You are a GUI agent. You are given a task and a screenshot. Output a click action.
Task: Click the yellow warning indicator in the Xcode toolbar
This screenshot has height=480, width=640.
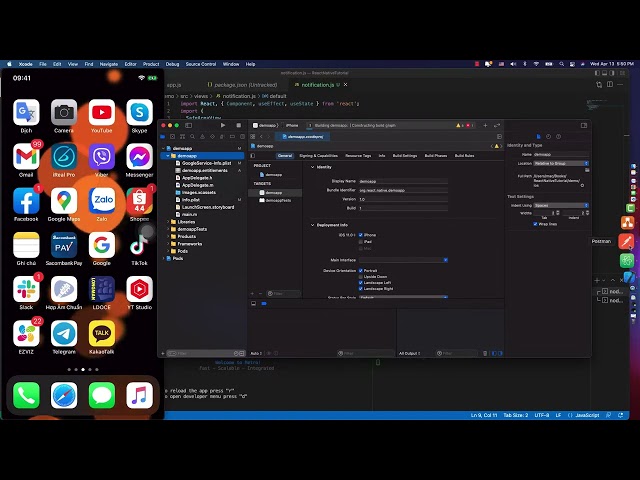pos(460,125)
